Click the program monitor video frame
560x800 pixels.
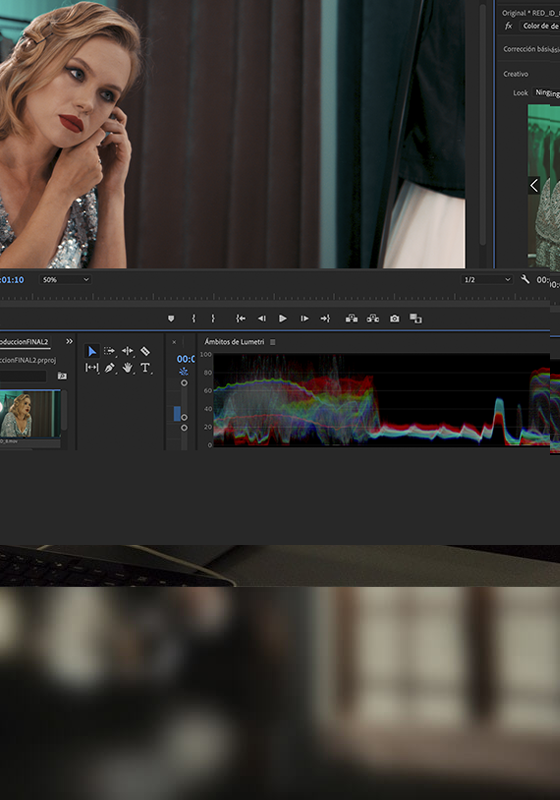[x=233, y=134]
